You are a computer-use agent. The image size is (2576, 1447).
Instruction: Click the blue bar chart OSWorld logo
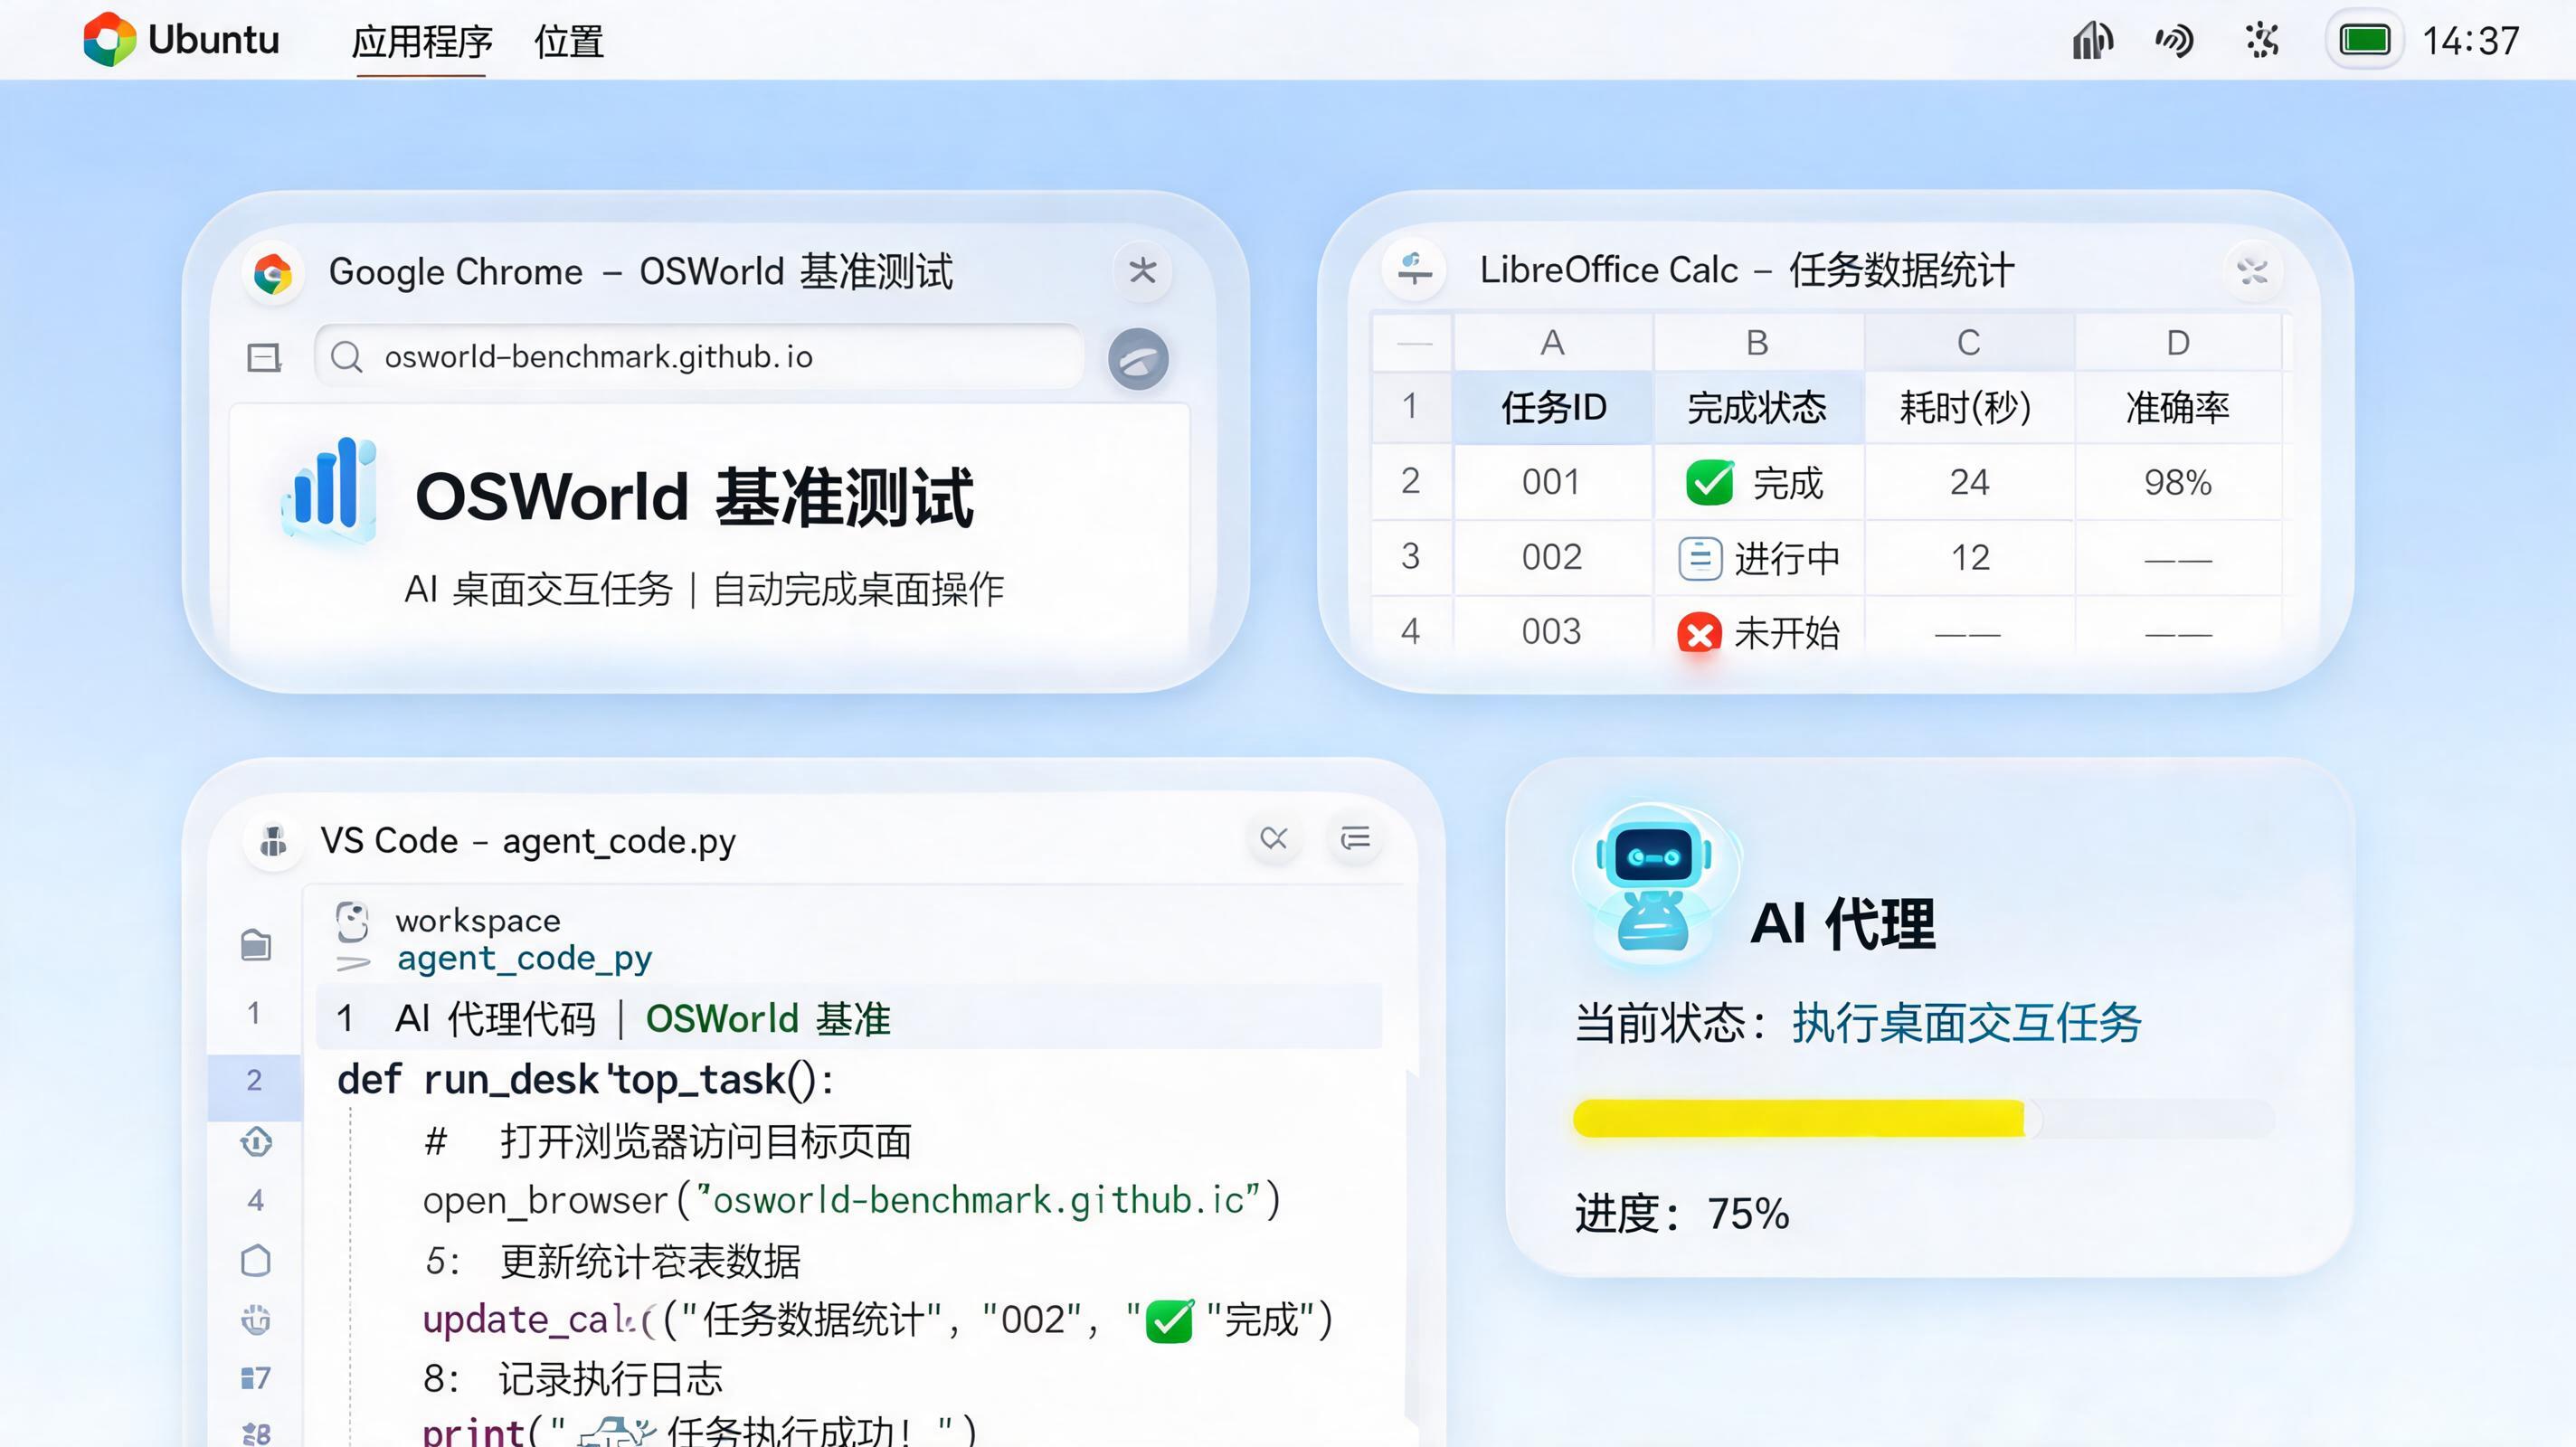point(330,491)
